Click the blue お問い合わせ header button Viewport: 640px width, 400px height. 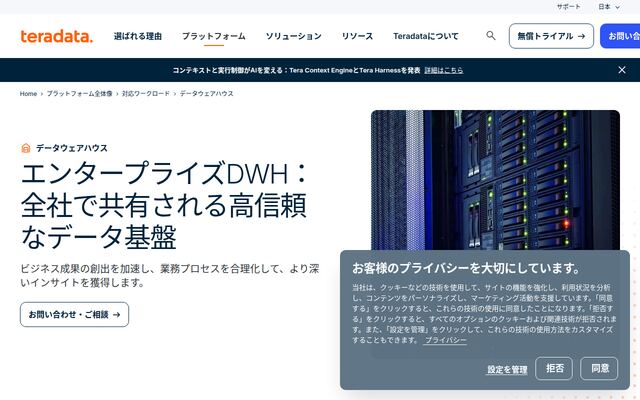pyautogui.click(x=620, y=36)
